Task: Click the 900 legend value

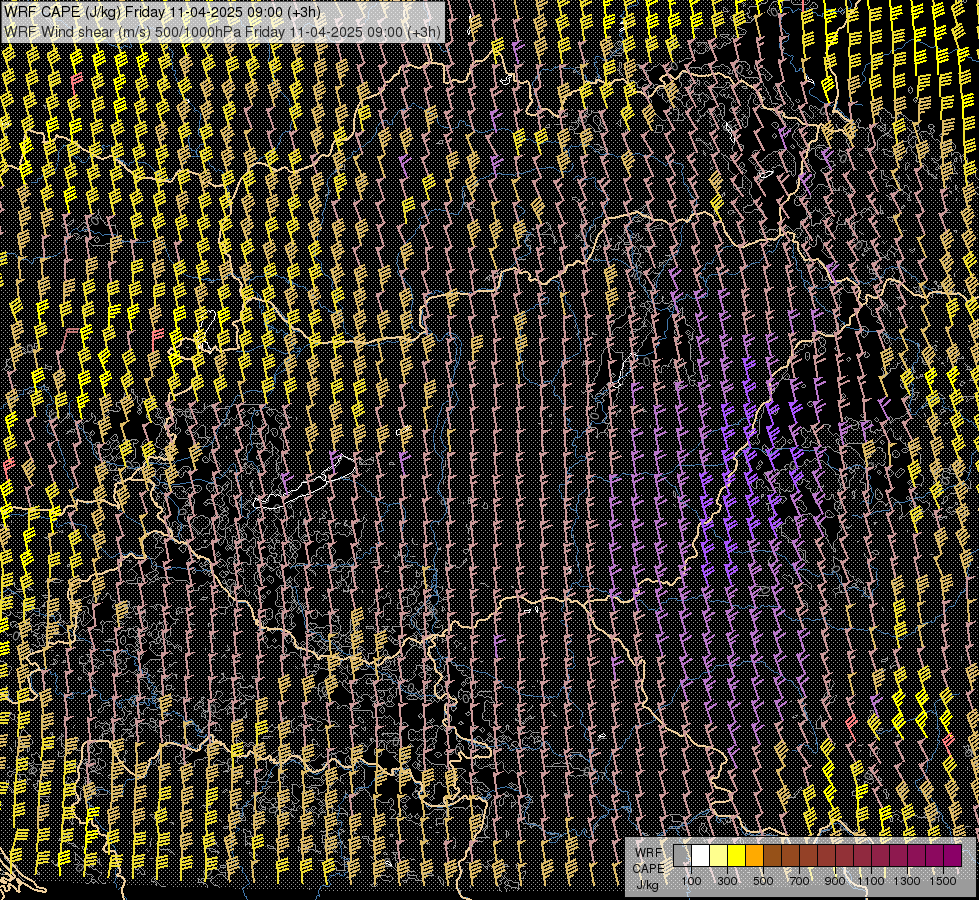Action: 835,881
